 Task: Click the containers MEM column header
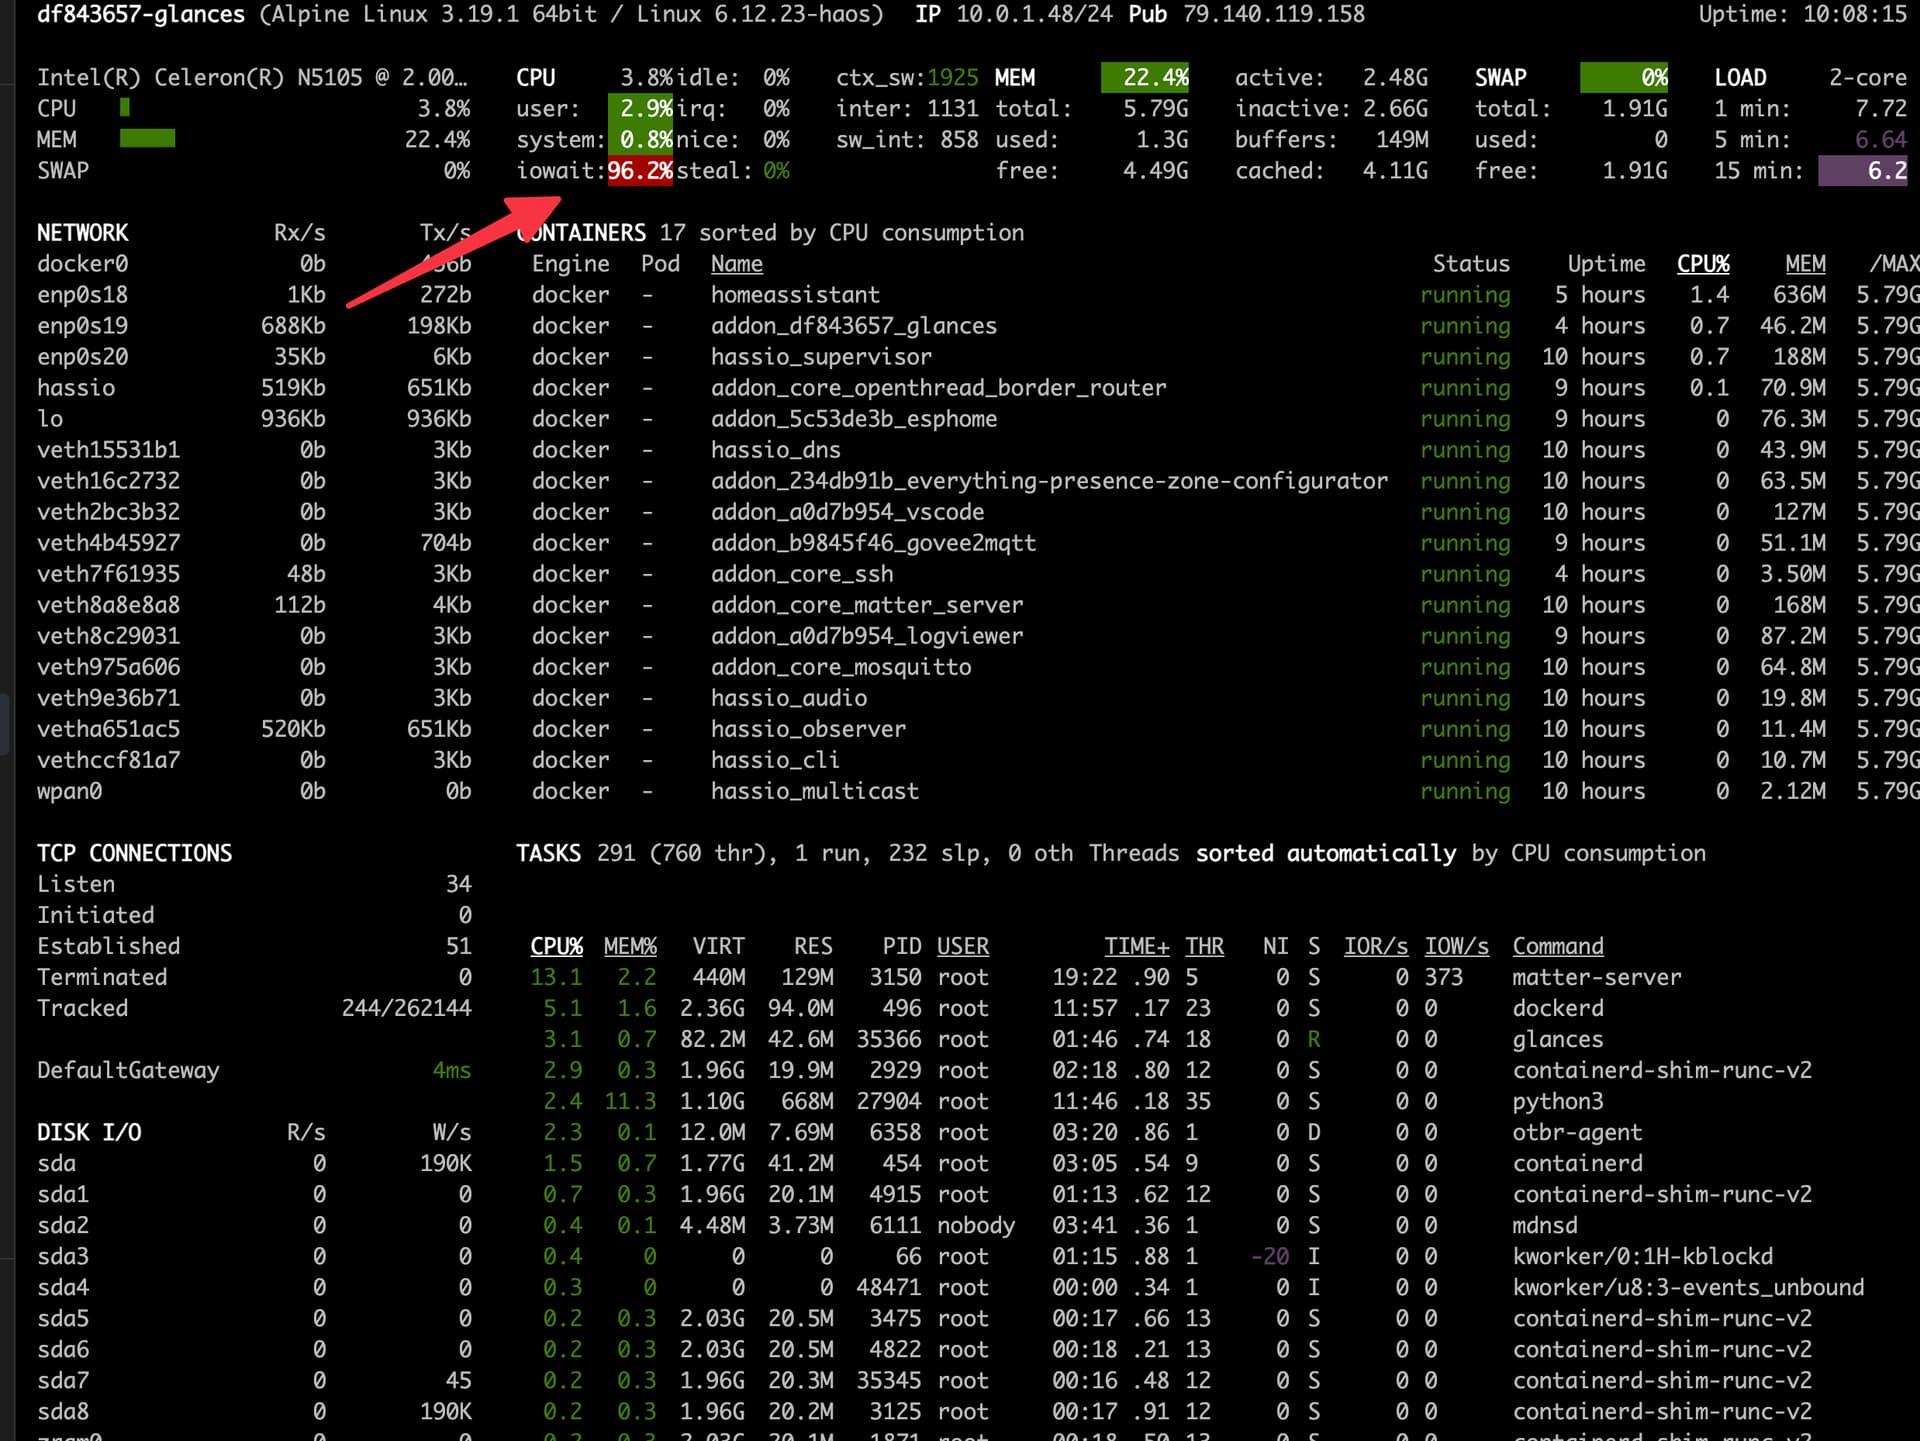click(x=1805, y=264)
